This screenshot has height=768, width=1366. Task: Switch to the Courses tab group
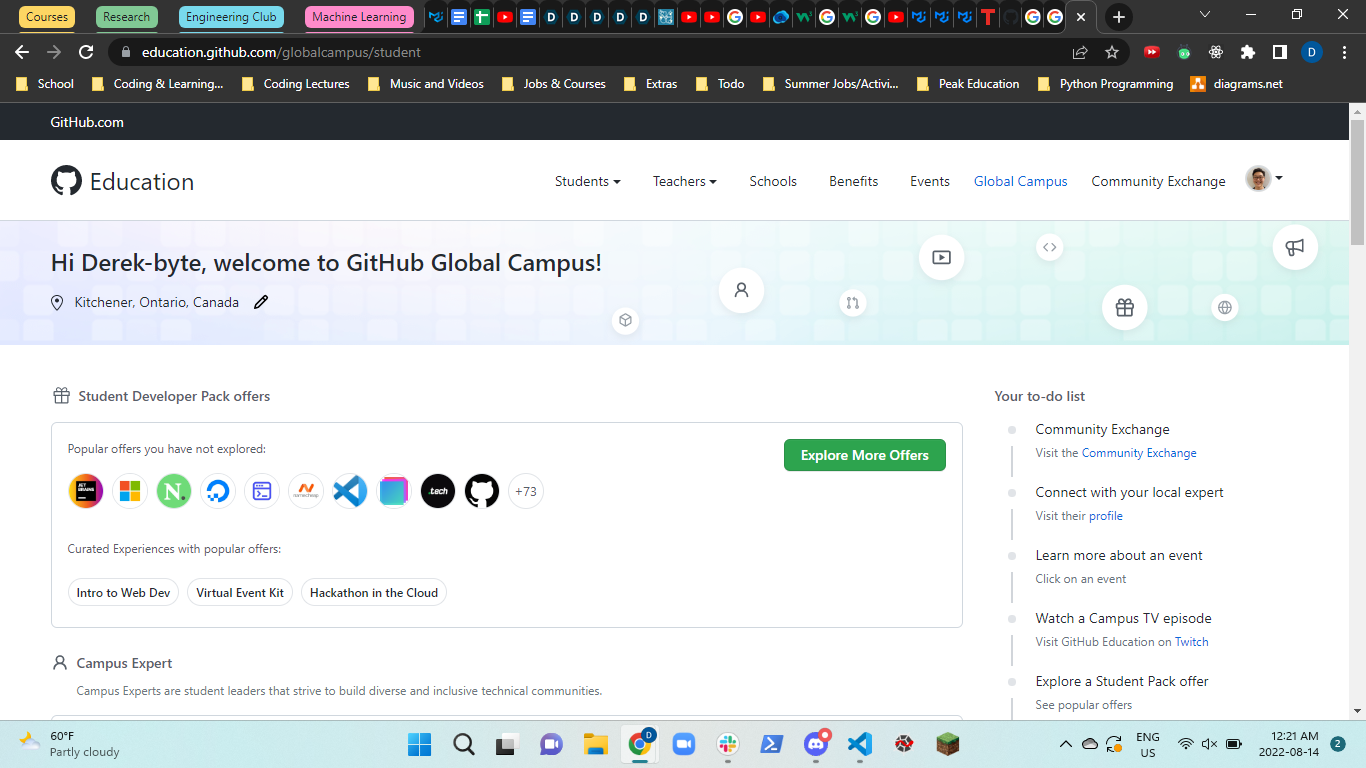[47, 17]
